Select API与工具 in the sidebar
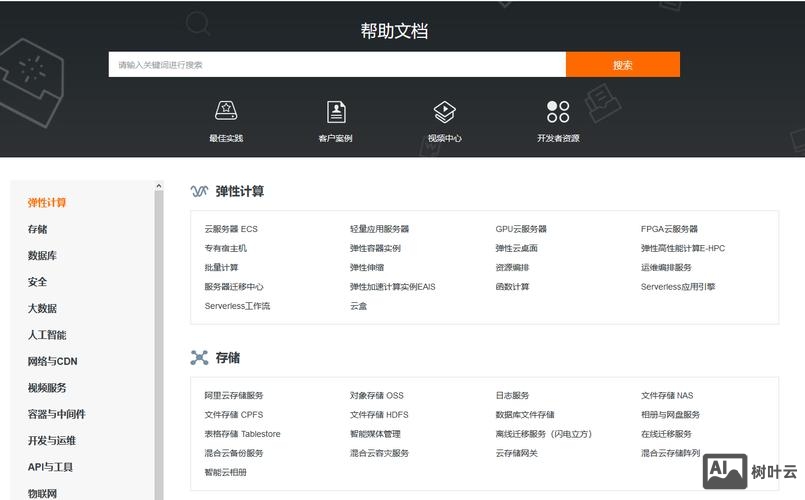This screenshot has width=805, height=500. click(50, 467)
